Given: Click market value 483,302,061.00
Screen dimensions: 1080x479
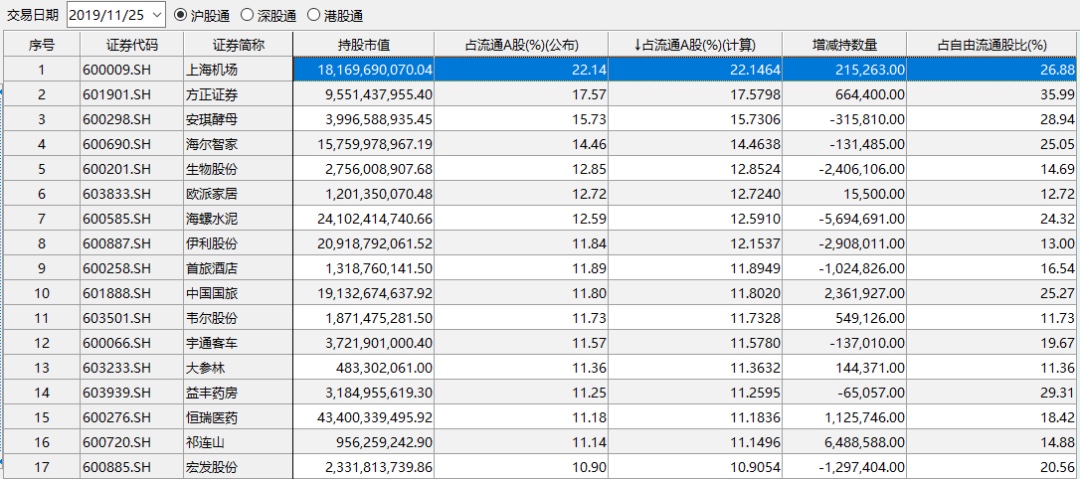Looking at the screenshot, I should pyautogui.click(x=364, y=367).
